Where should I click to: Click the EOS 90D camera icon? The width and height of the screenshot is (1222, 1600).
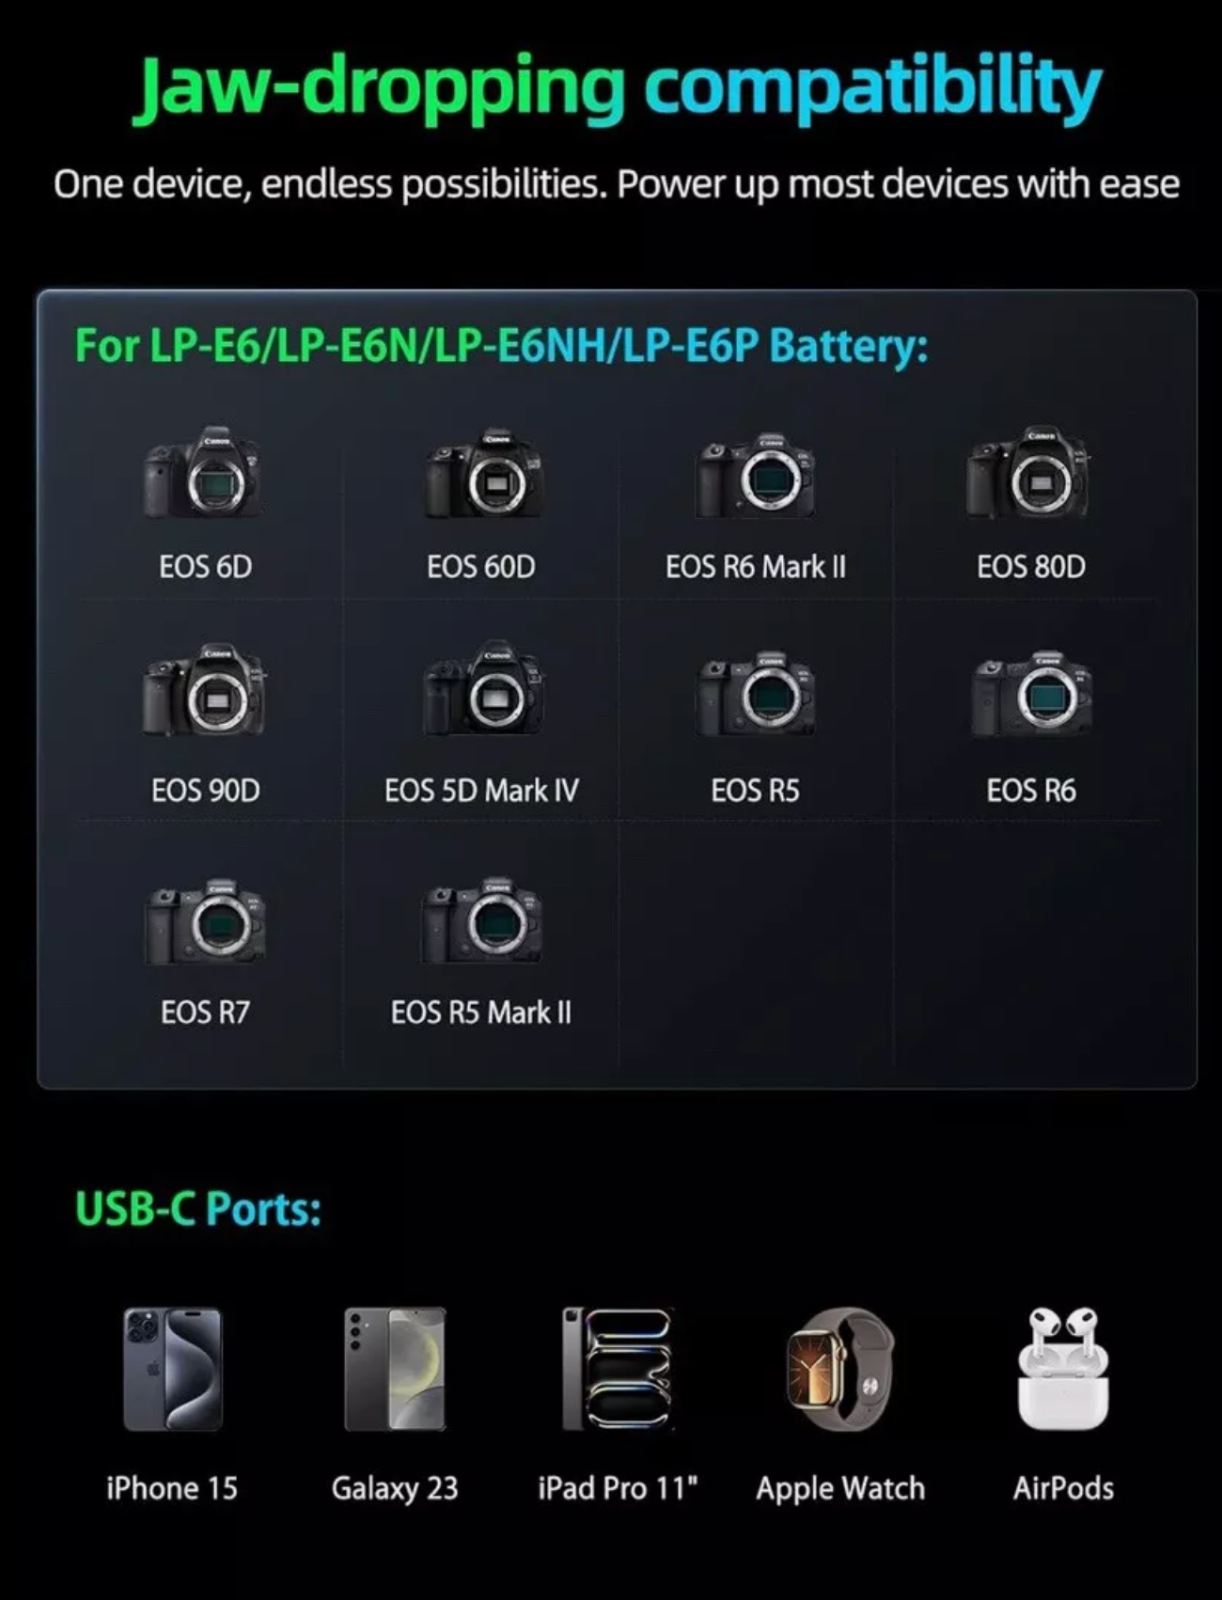tap(204, 690)
